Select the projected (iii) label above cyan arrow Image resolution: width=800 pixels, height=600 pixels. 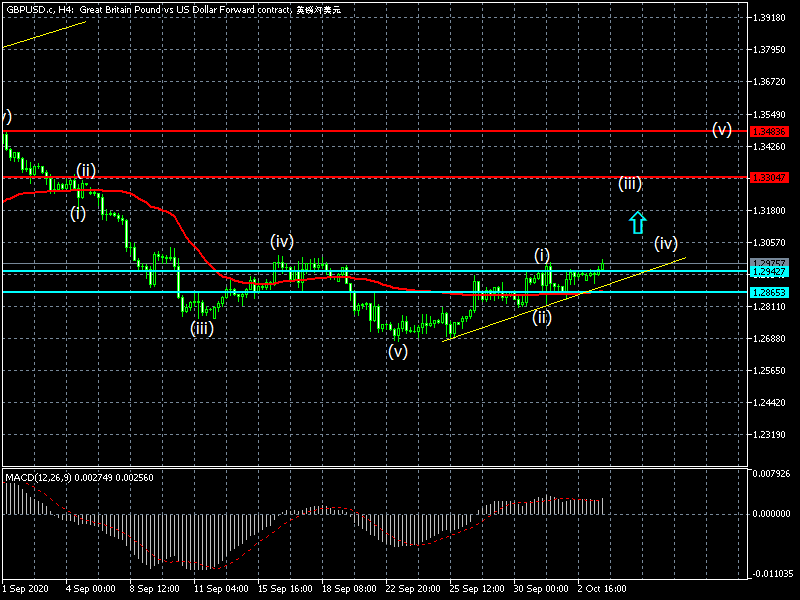(629, 184)
